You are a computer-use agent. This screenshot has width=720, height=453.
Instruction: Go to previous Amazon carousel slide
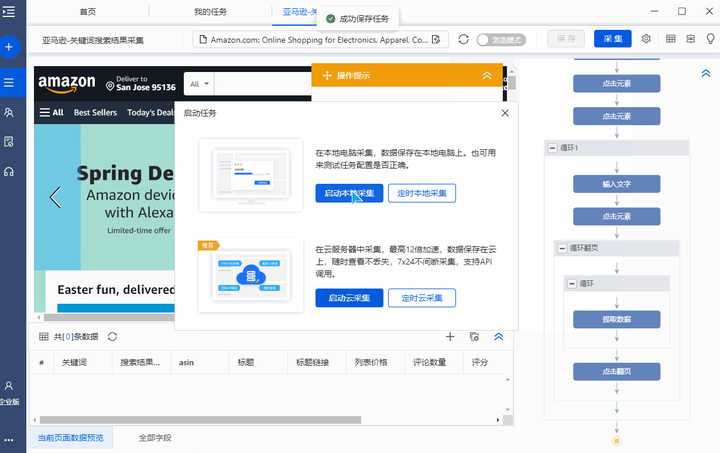56,197
